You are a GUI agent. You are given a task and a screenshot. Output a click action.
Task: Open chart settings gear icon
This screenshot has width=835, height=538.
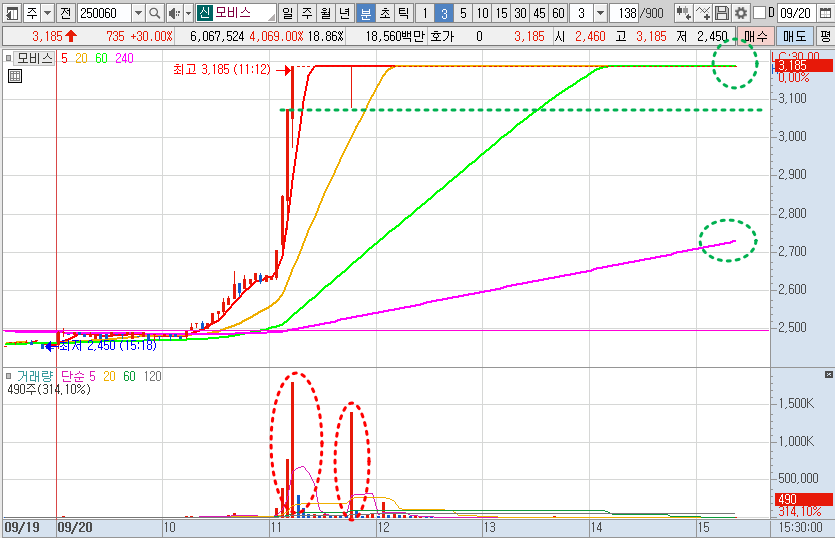pos(741,13)
